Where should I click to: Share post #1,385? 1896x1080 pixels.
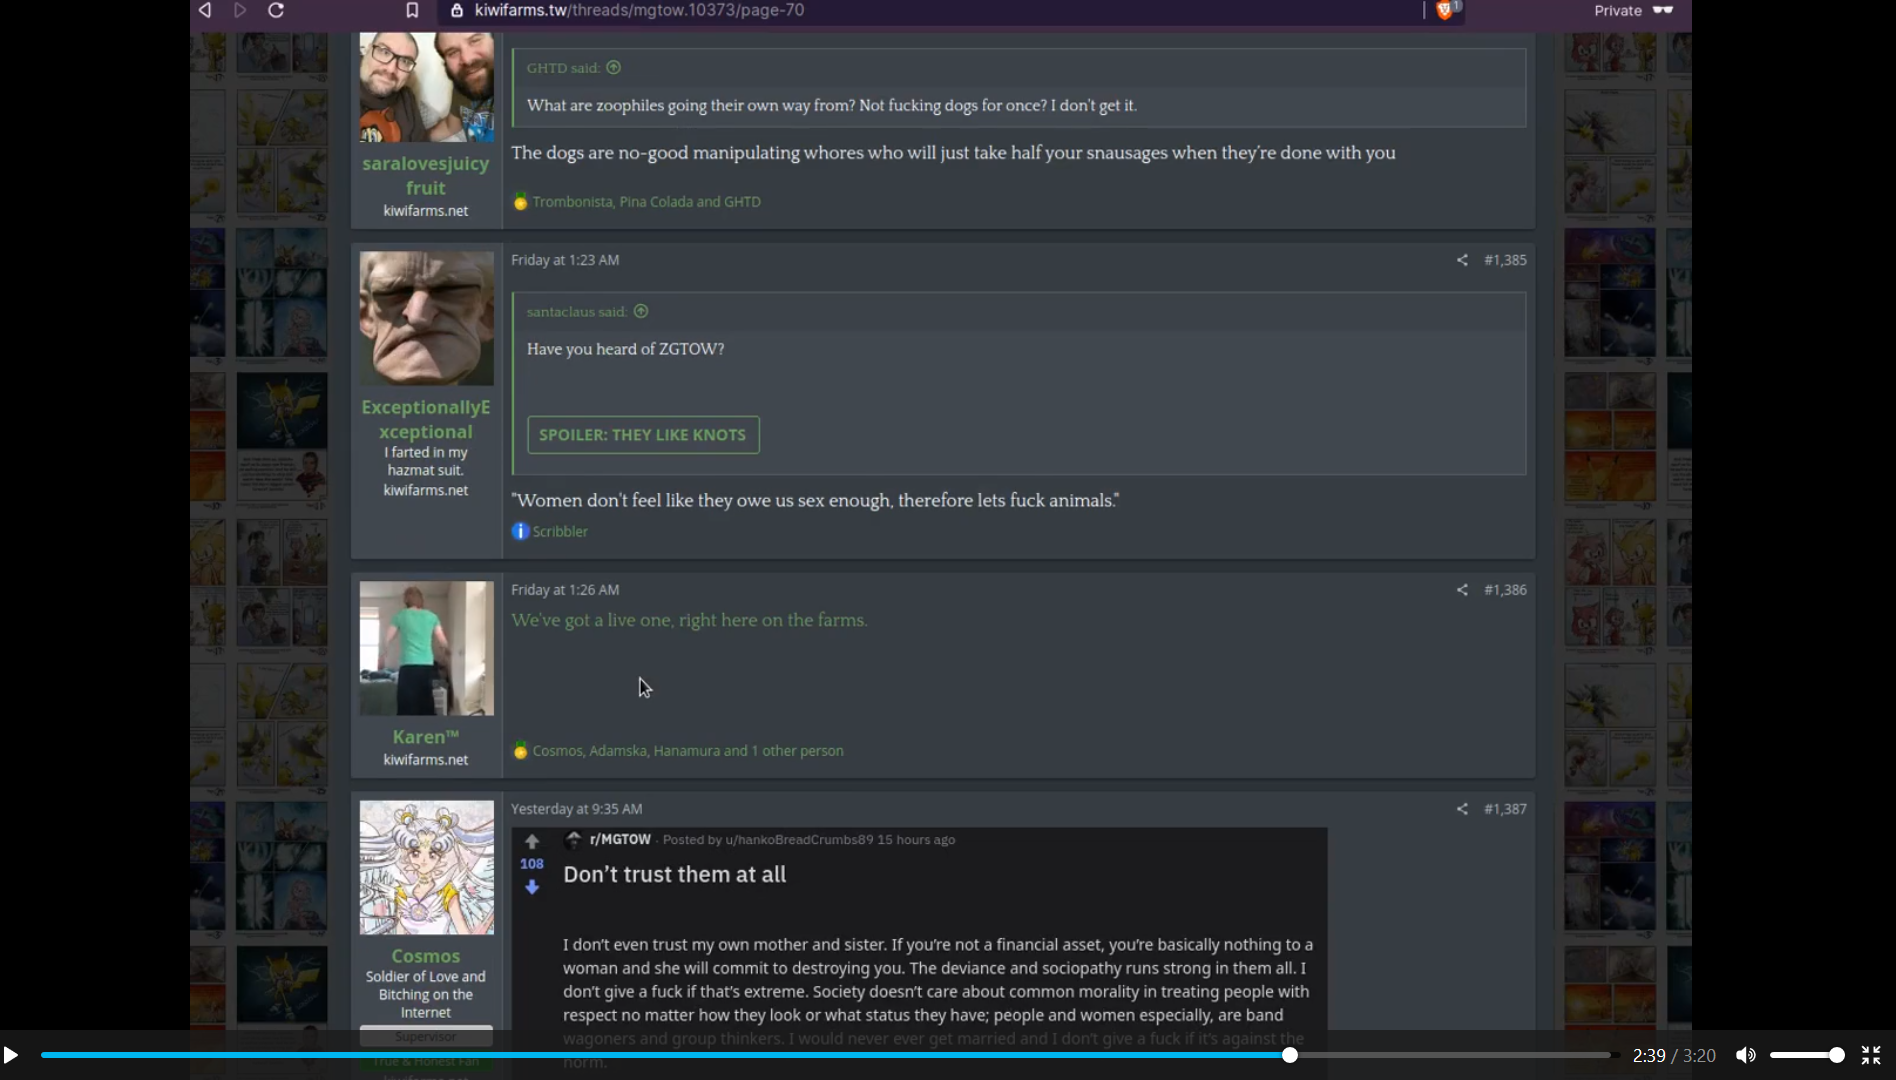tap(1462, 260)
